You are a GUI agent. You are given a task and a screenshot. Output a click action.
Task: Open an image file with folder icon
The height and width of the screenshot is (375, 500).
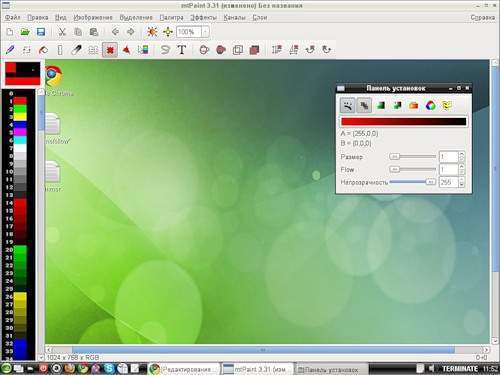[25, 32]
